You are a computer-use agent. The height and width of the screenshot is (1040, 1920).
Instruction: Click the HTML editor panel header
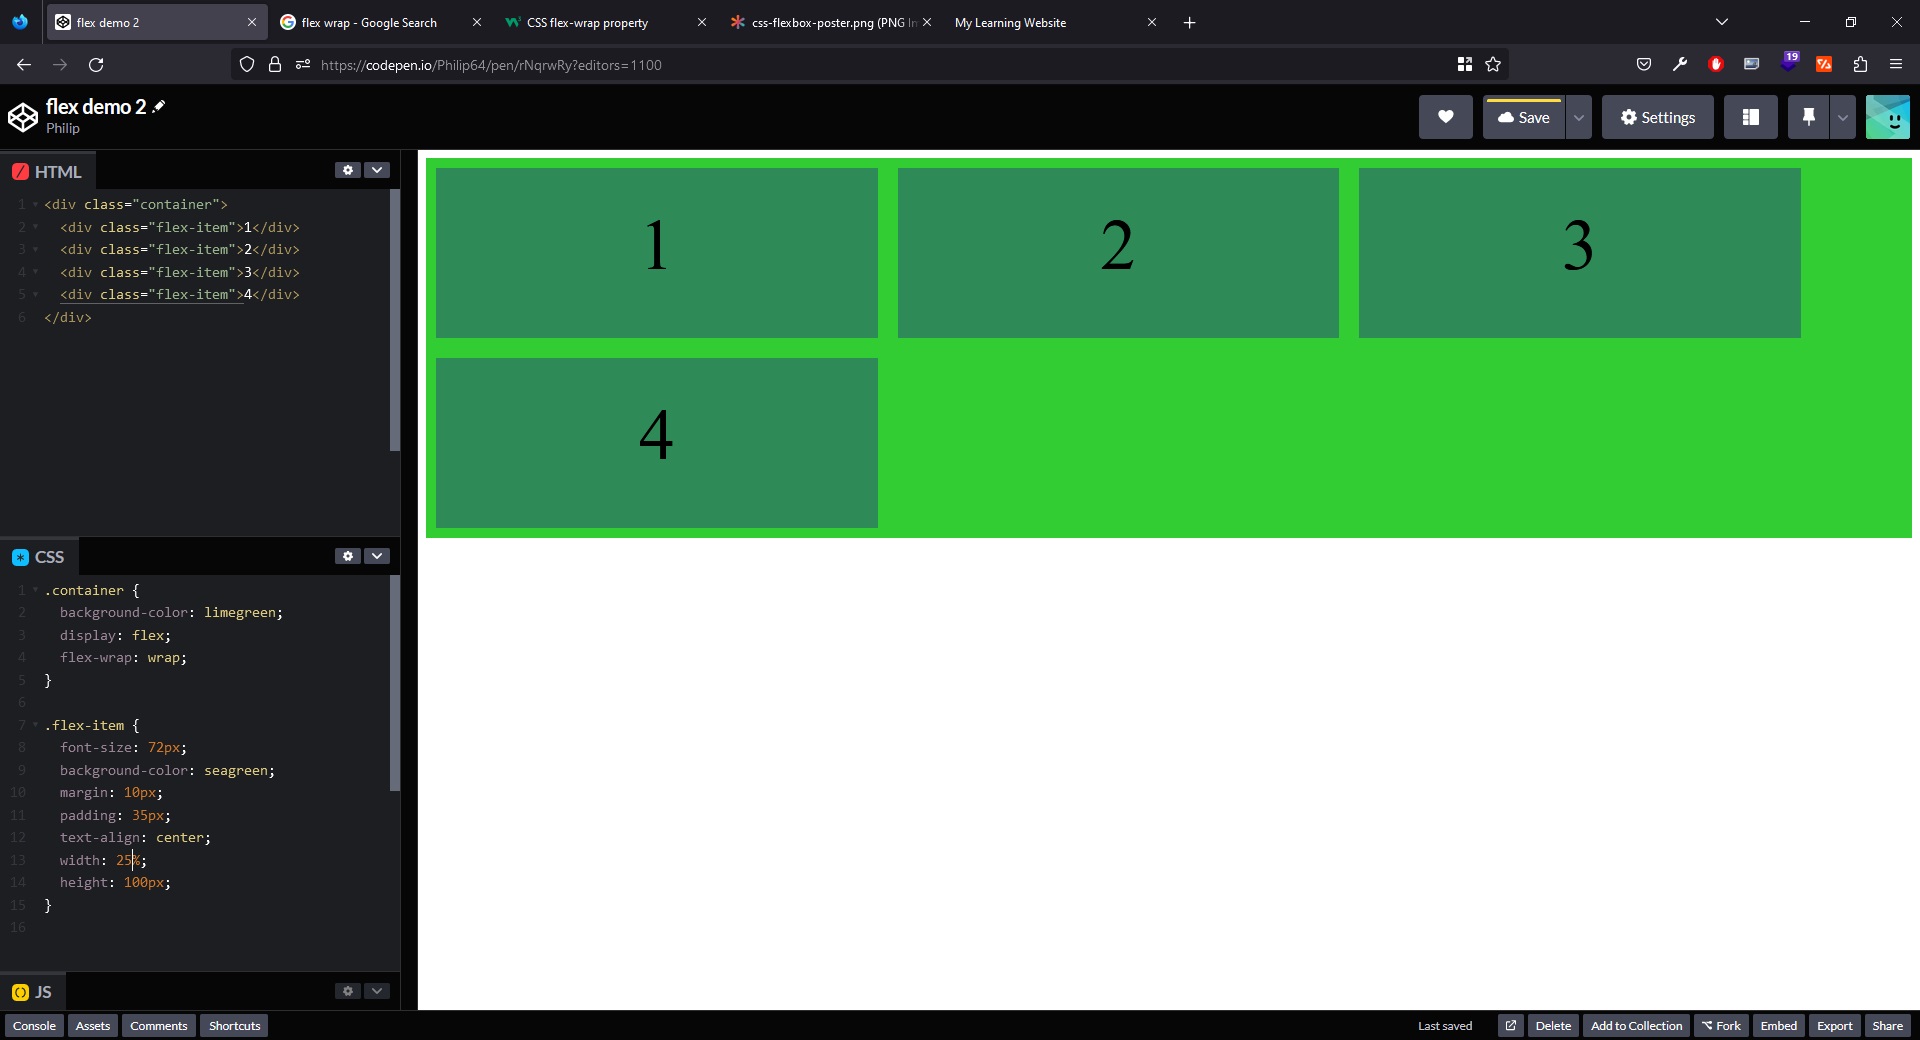48,171
